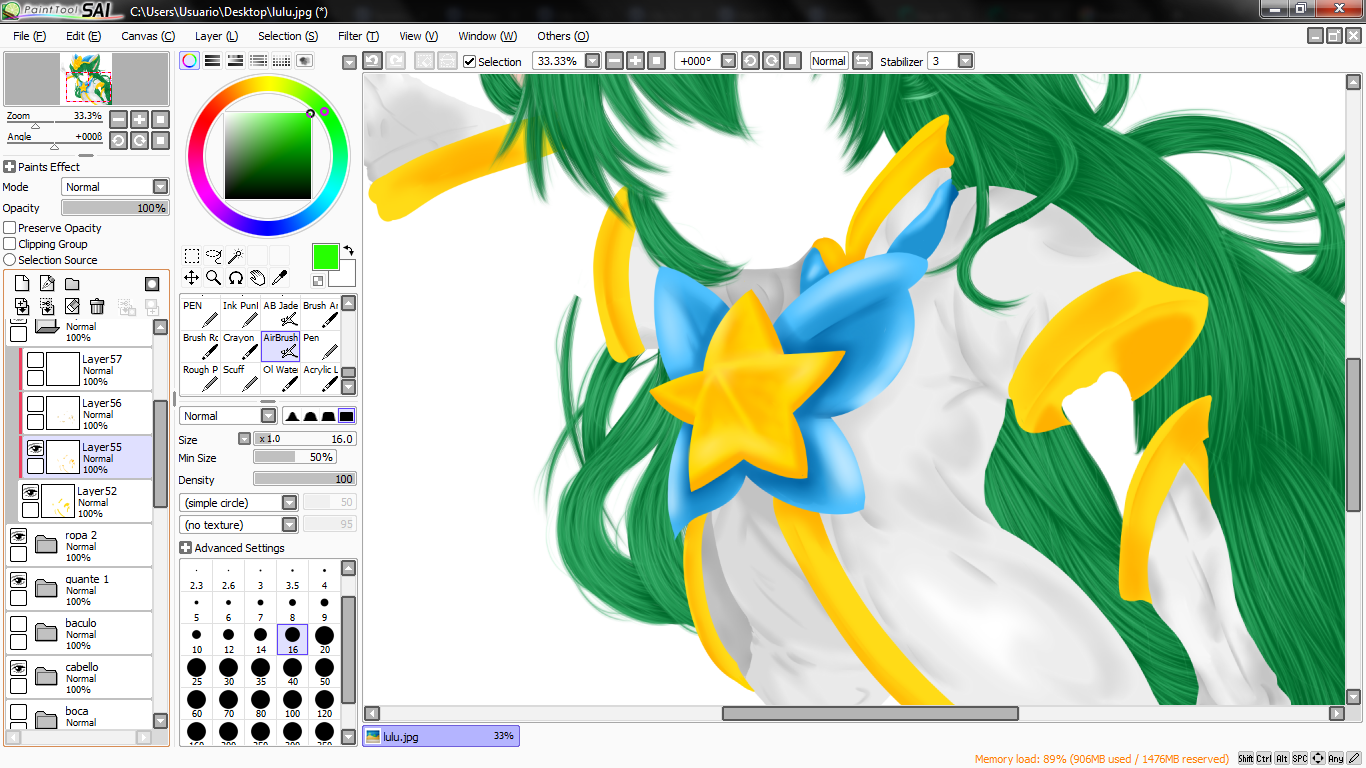1366x768 pixels.
Task: Create a new linework layer
Action: (47, 284)
